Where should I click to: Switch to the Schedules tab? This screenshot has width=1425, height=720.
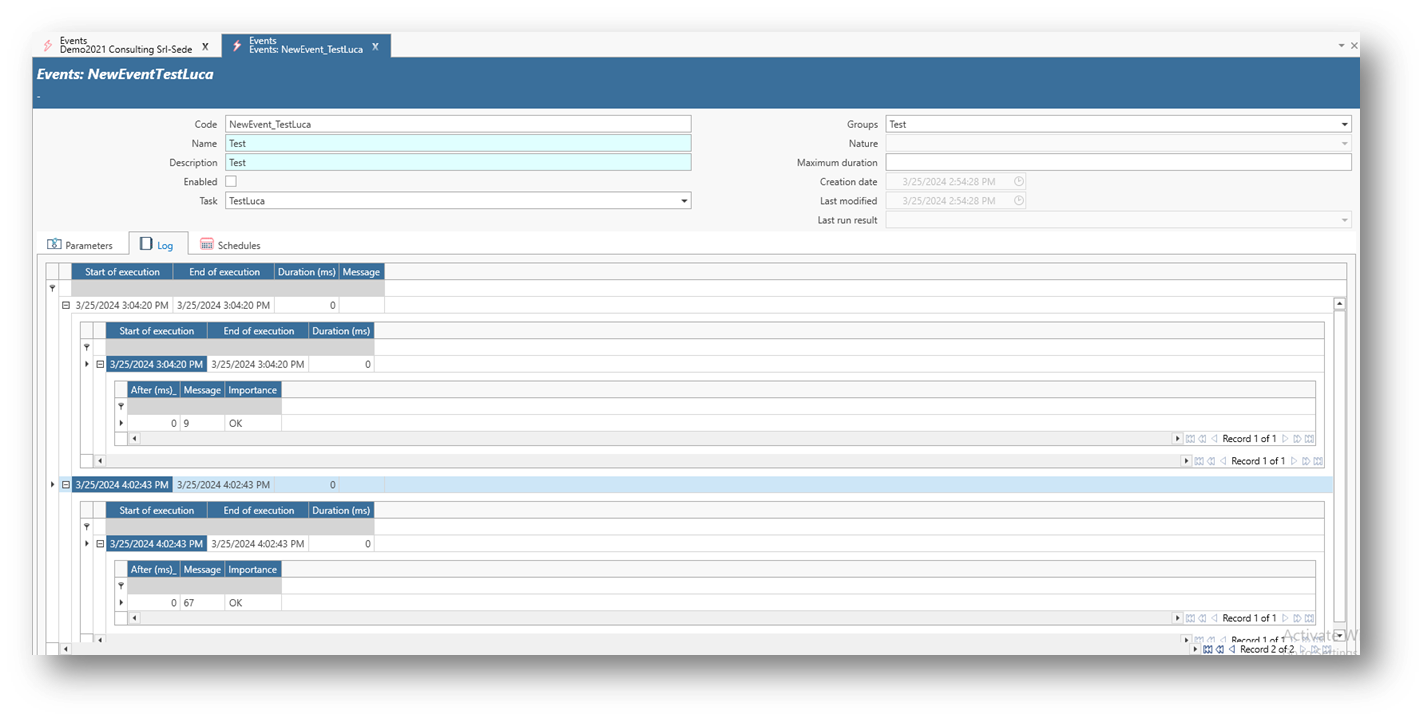(x=238, y=245)
